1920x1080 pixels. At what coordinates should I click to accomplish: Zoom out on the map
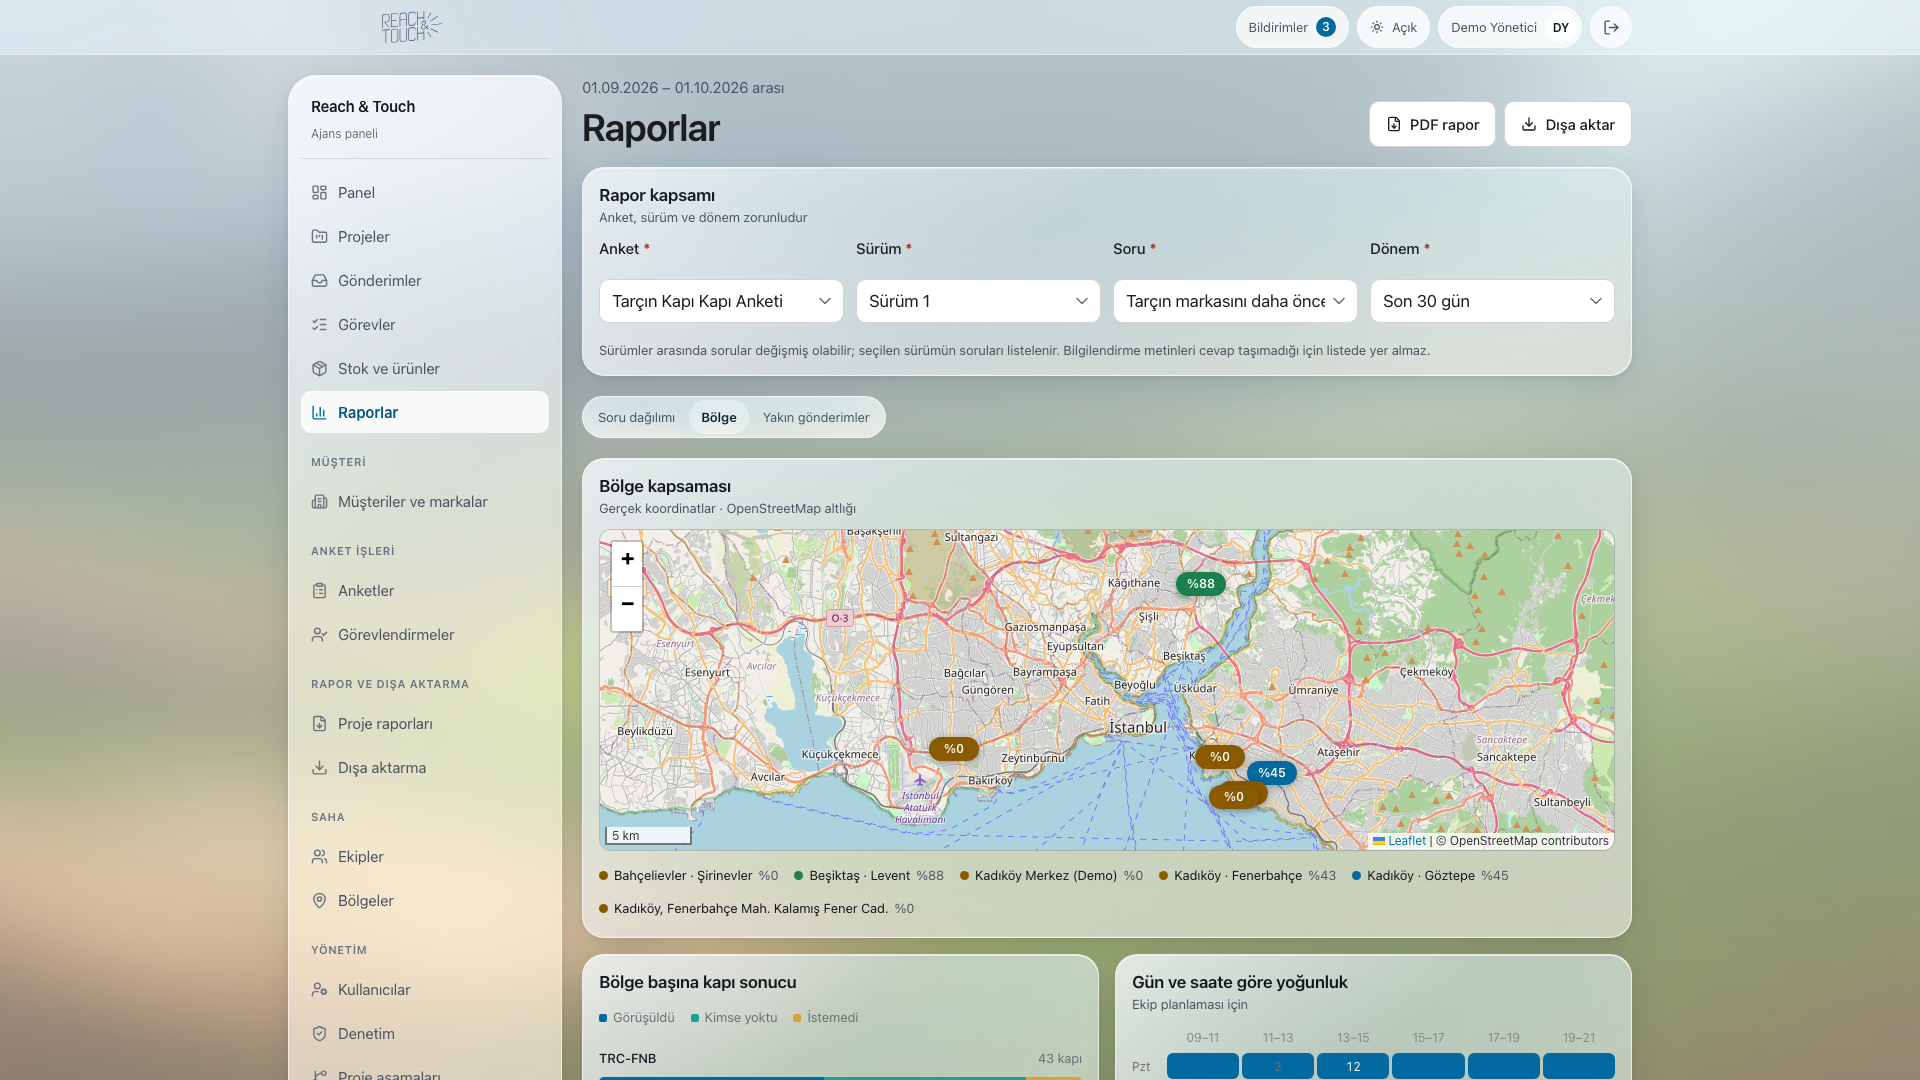point(627,604)
